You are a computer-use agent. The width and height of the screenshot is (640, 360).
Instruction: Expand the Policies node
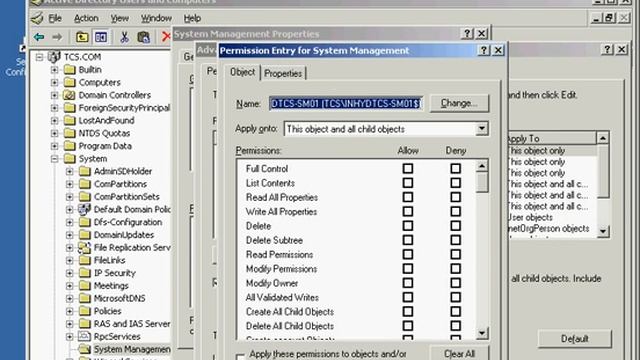pos(69,311)
